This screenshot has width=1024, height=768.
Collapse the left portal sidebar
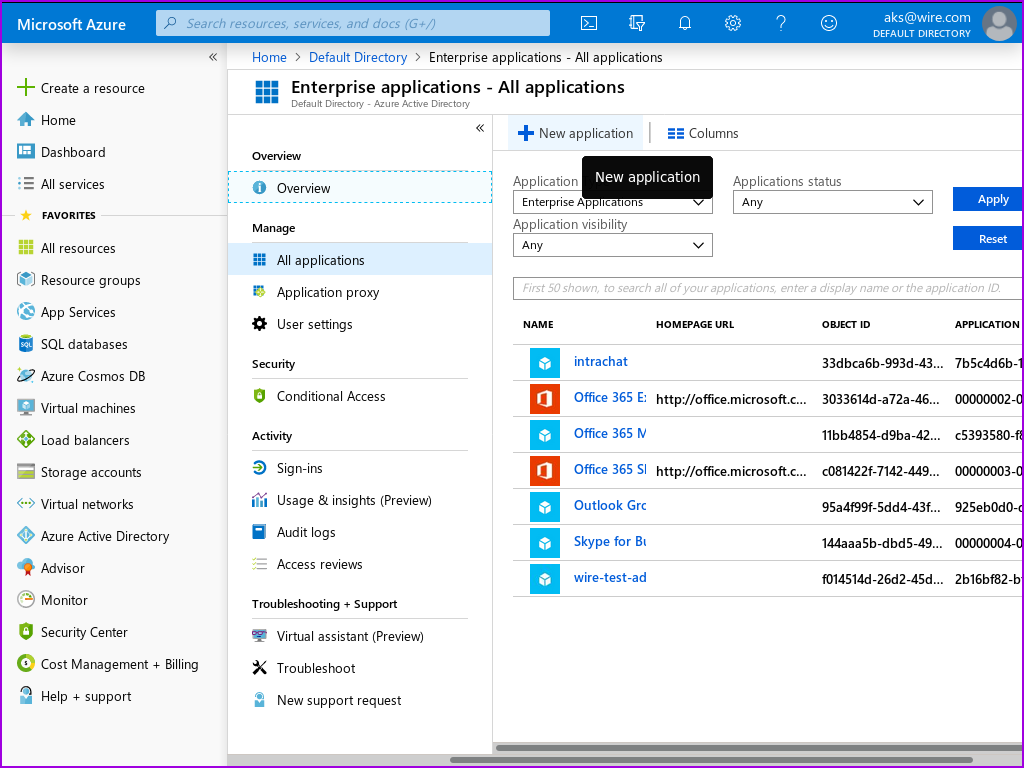pos(213,57)
